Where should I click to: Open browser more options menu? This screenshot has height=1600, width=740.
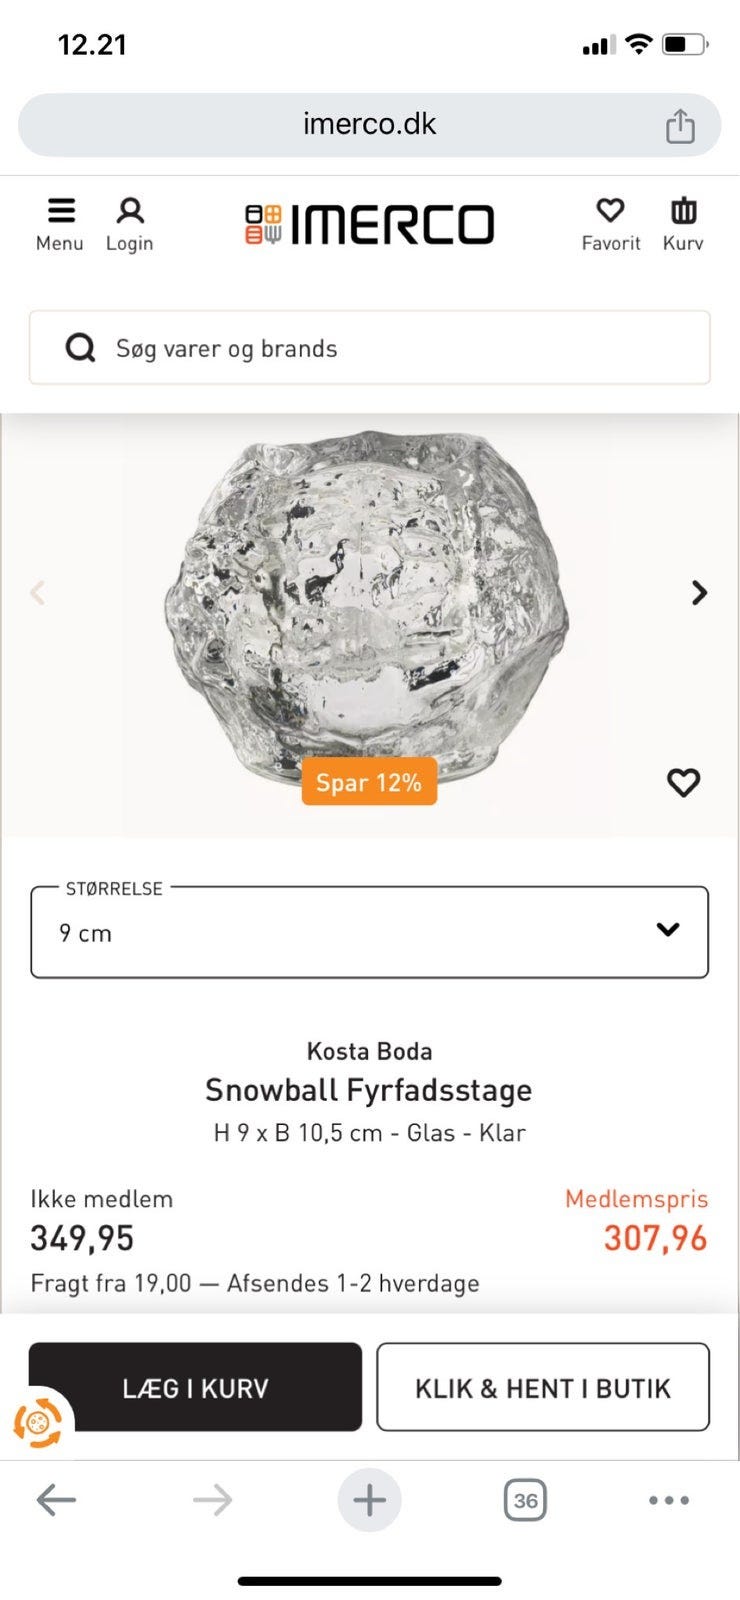(x=668, y=1499)
